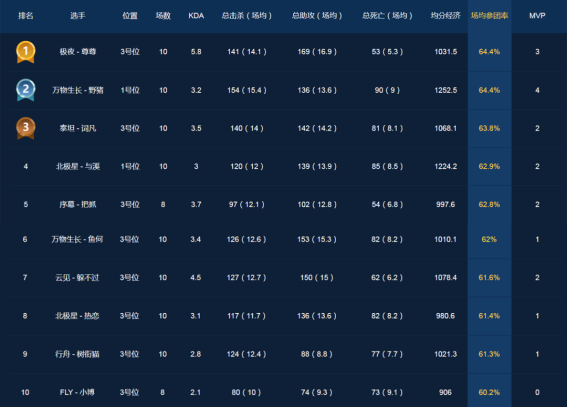567x407 pixels.
Task: Sort by the 均分经济 column header
Action: [446, 16]
